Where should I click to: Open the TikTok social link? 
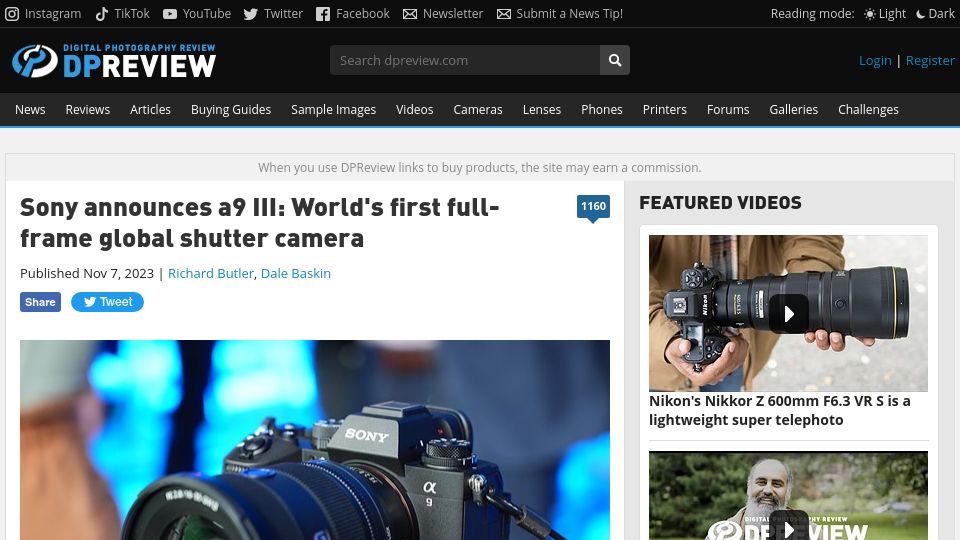122,13
